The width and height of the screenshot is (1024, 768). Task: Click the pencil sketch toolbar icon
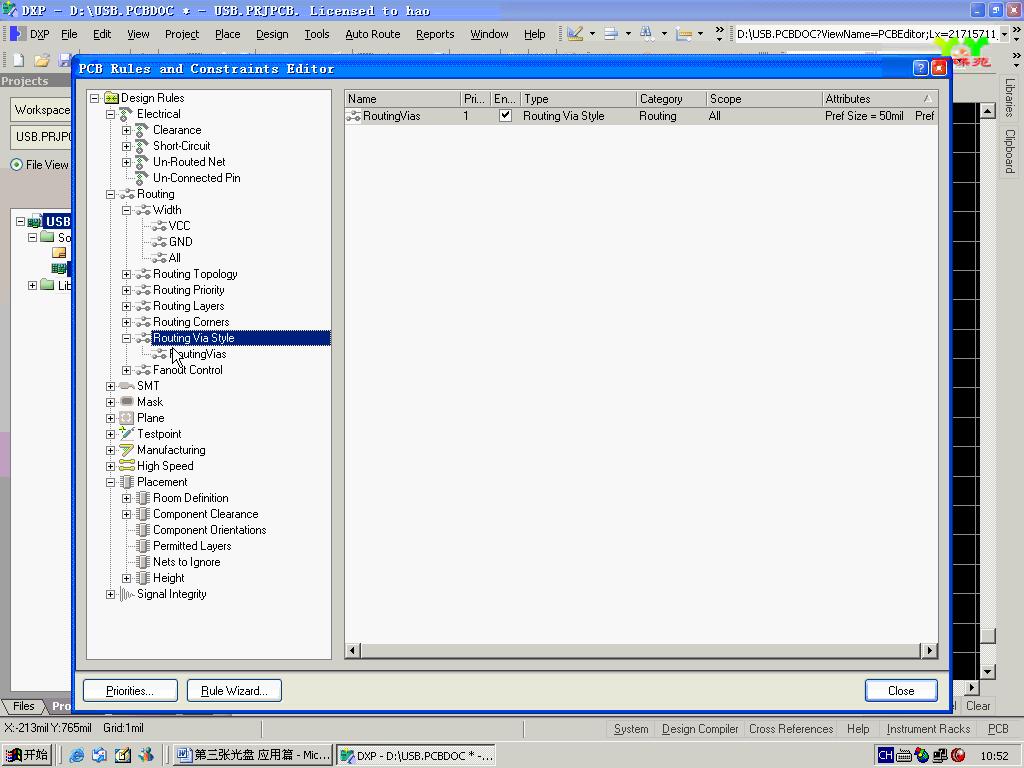(575, 34)
